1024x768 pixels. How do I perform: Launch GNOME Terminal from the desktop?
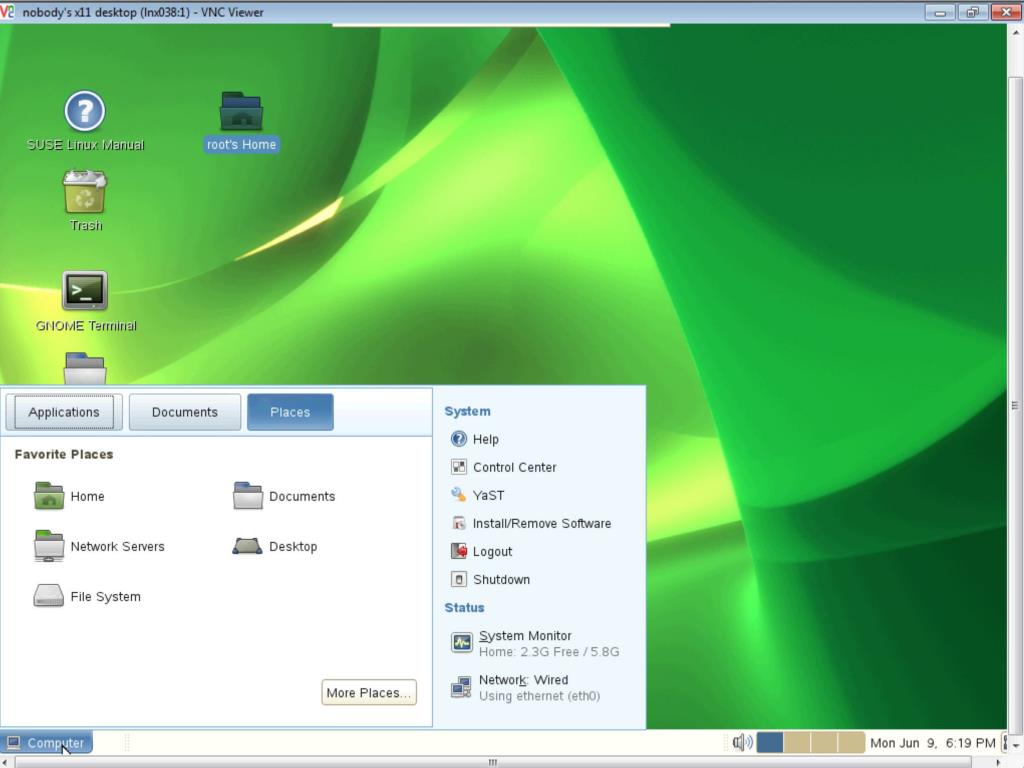click(86, 301)
